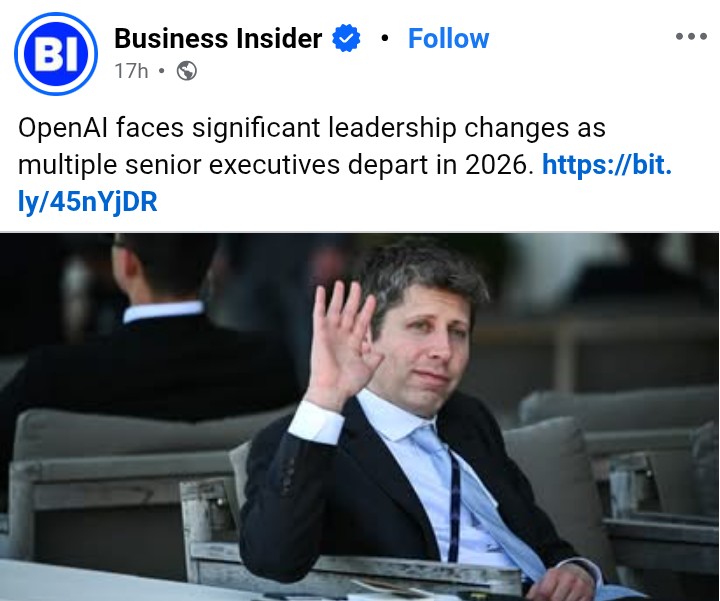Open the Business Insider BI profile logo
This screenshot has height=601, width=720.
pos(56,54)
